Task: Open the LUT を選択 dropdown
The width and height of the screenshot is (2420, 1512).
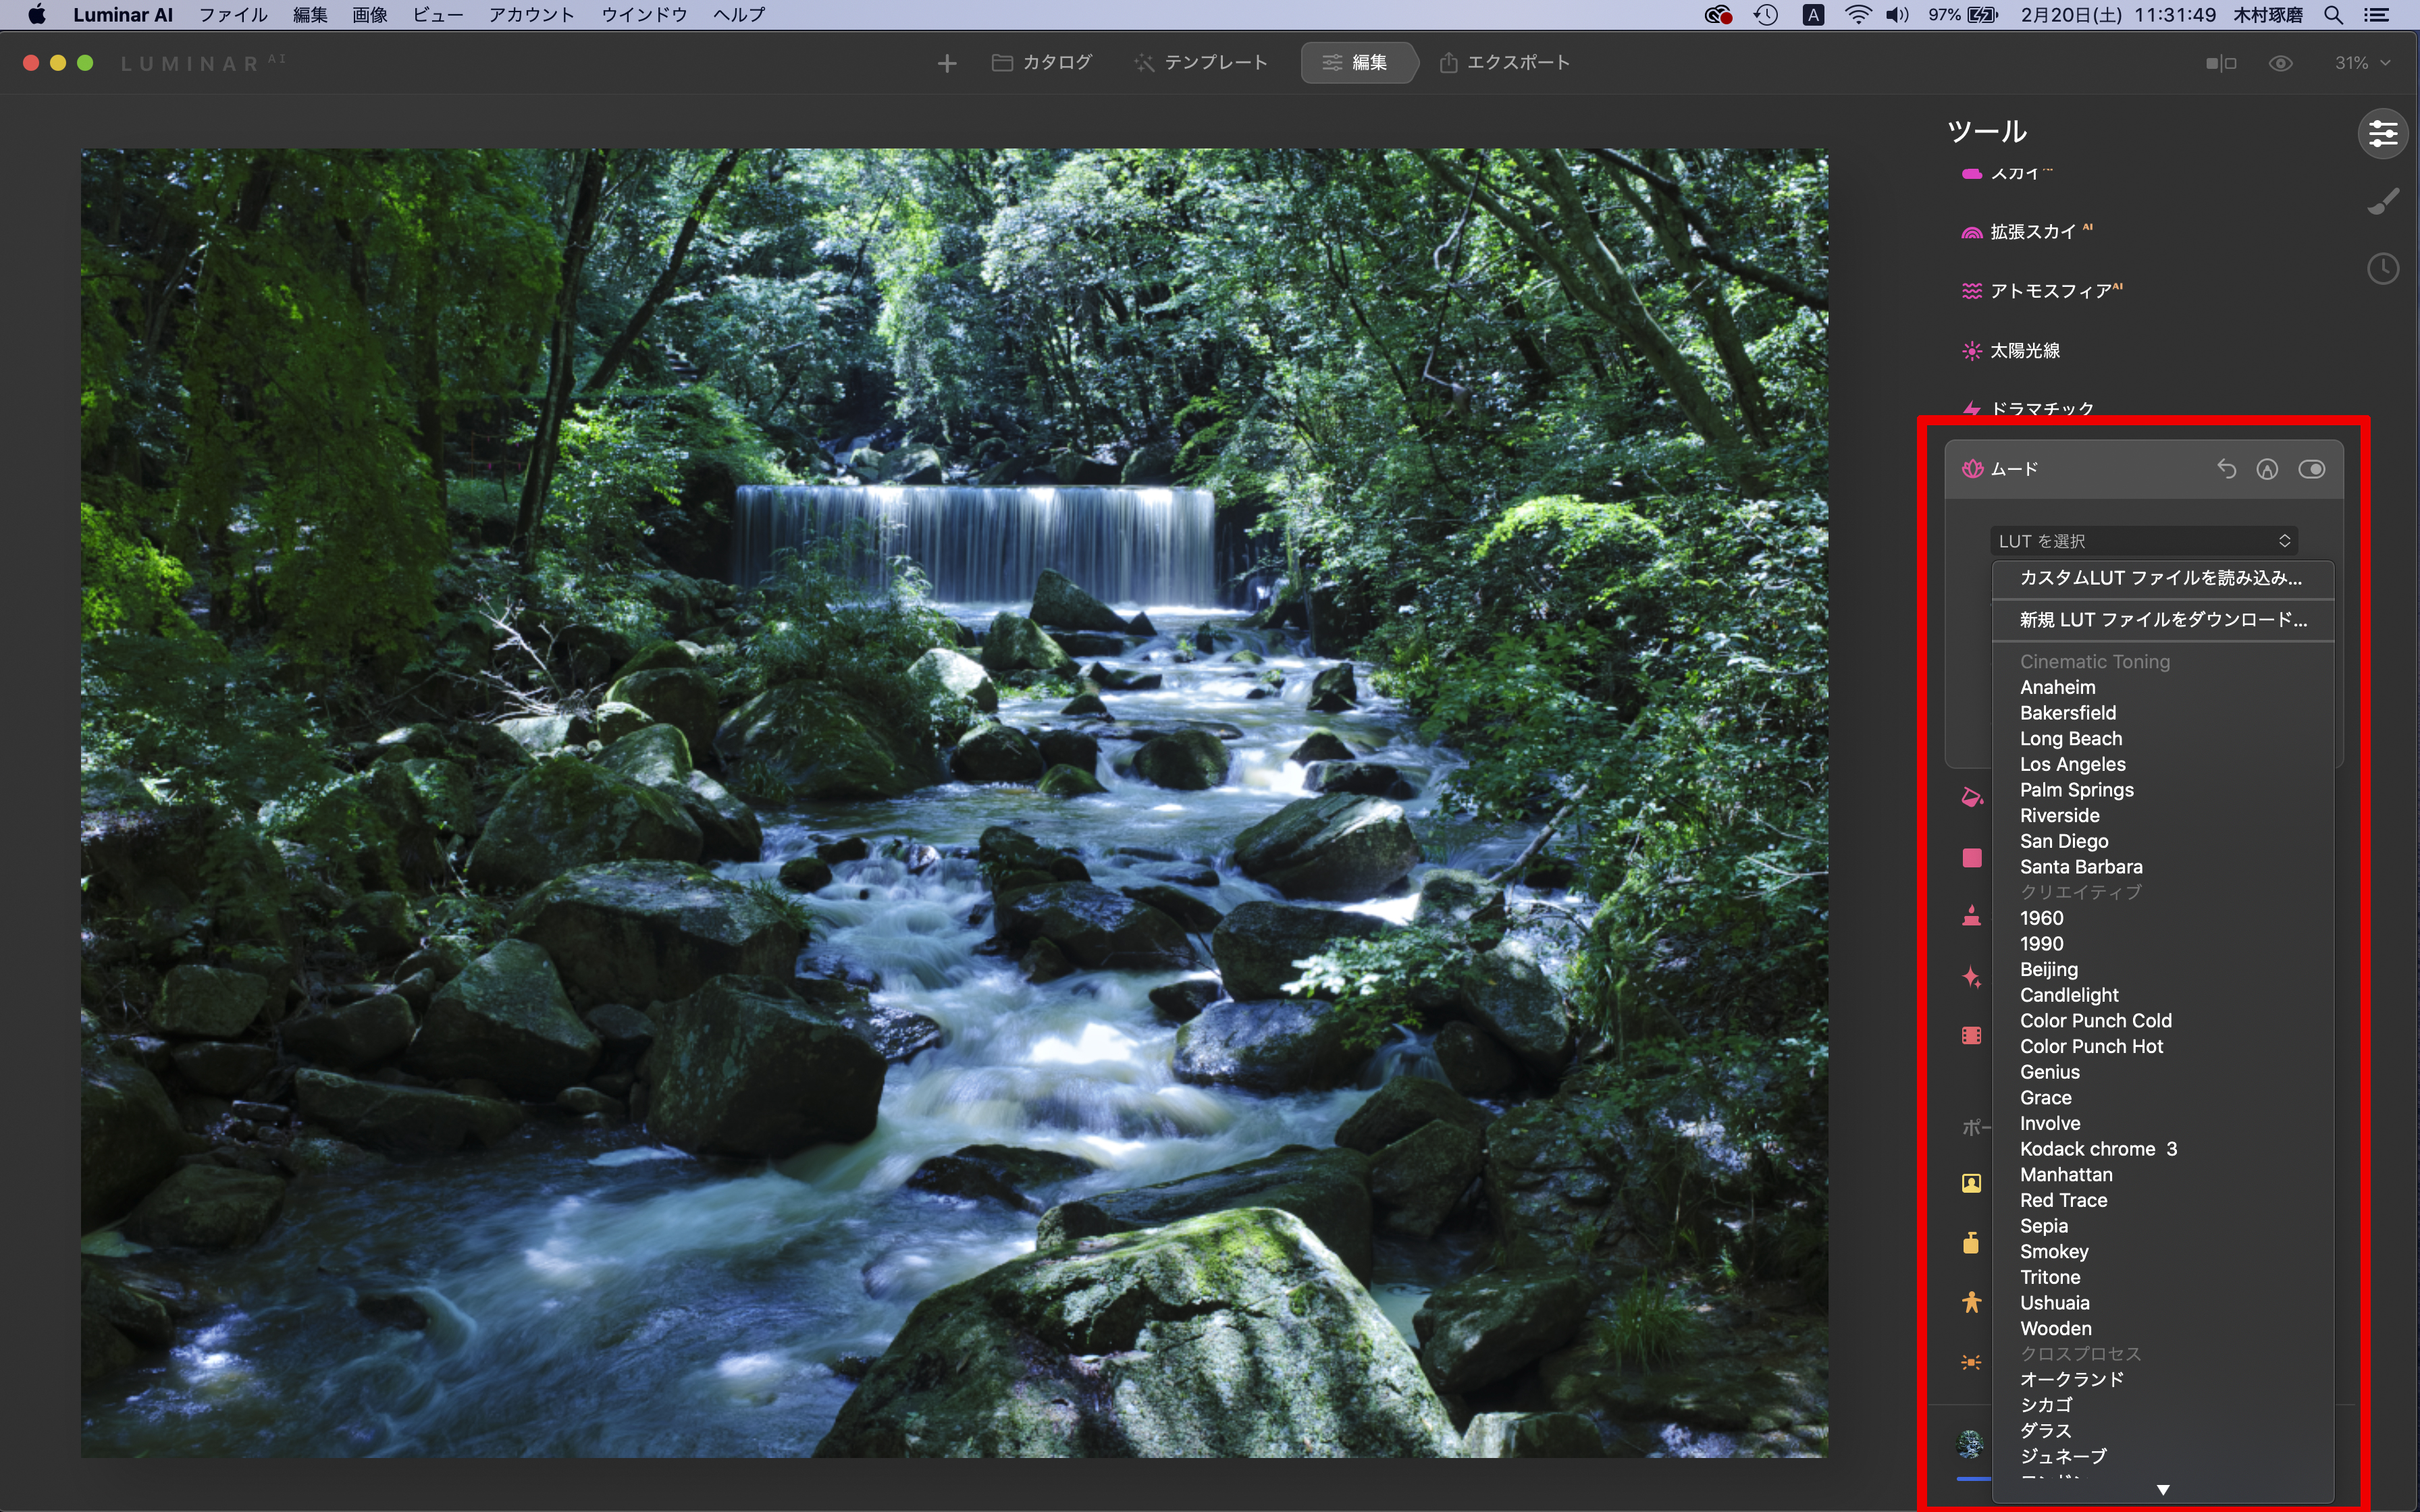Action: tap(2143, 541)
